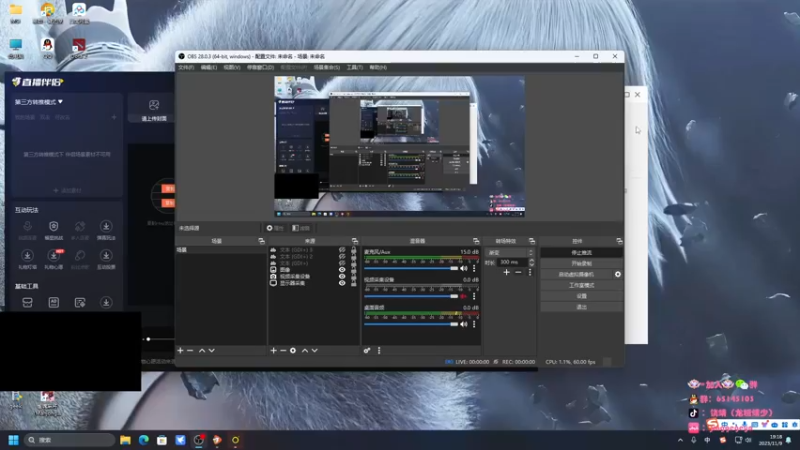The image size is (800, 450).
Task: Mute the Mic/Aux audio channel
Action: (x=464, y=268)
